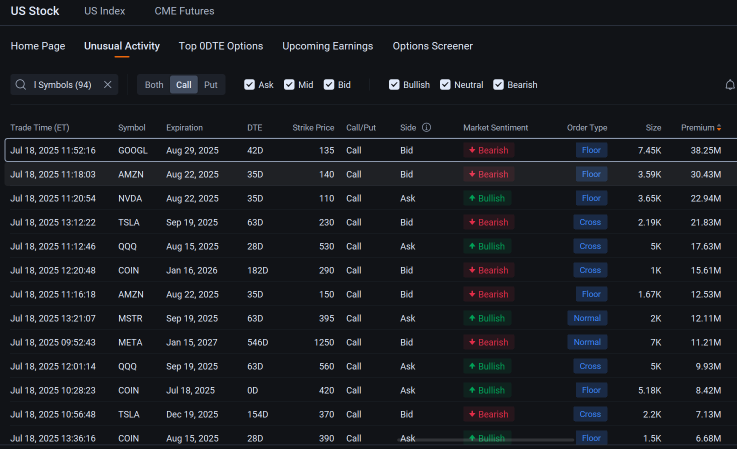737x449 pixels.
Task: Sort by the Premium column arrows
Action: click(x=719, y=127)
